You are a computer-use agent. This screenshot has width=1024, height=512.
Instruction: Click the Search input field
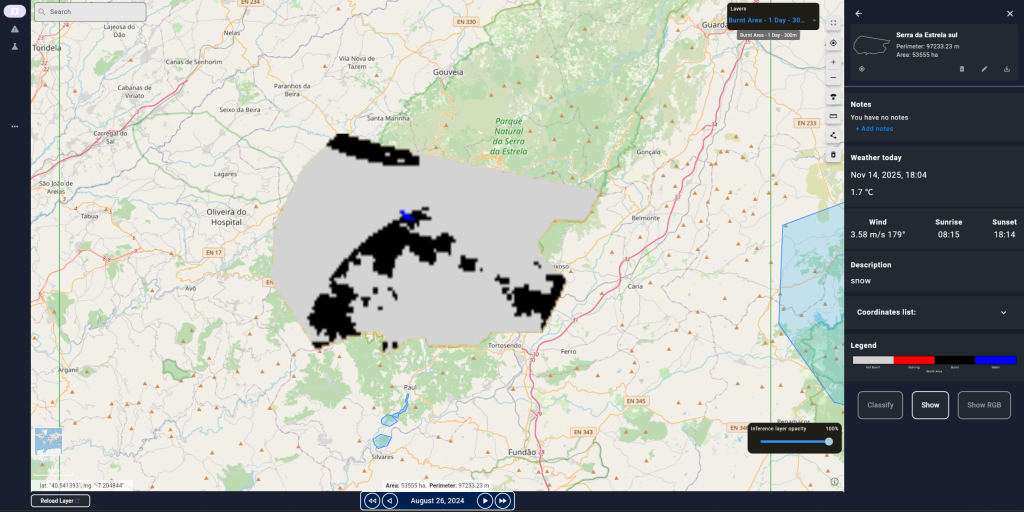click(90, 12)
